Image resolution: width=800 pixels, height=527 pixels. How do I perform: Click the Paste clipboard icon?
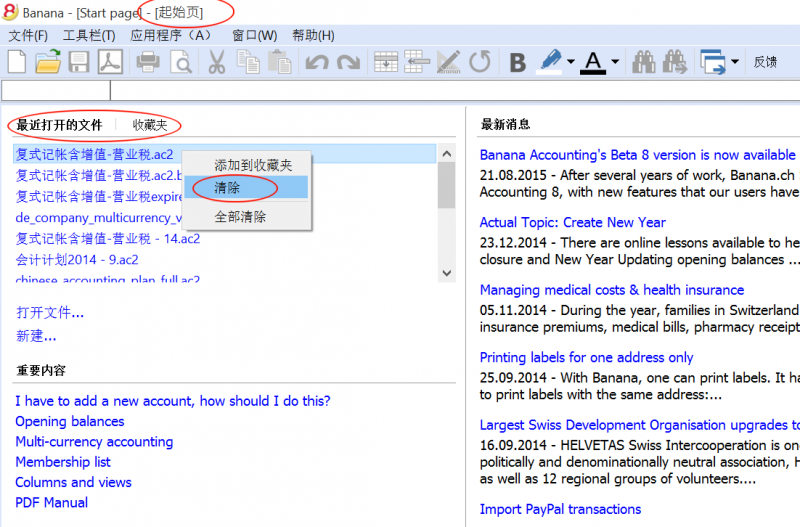280,62
